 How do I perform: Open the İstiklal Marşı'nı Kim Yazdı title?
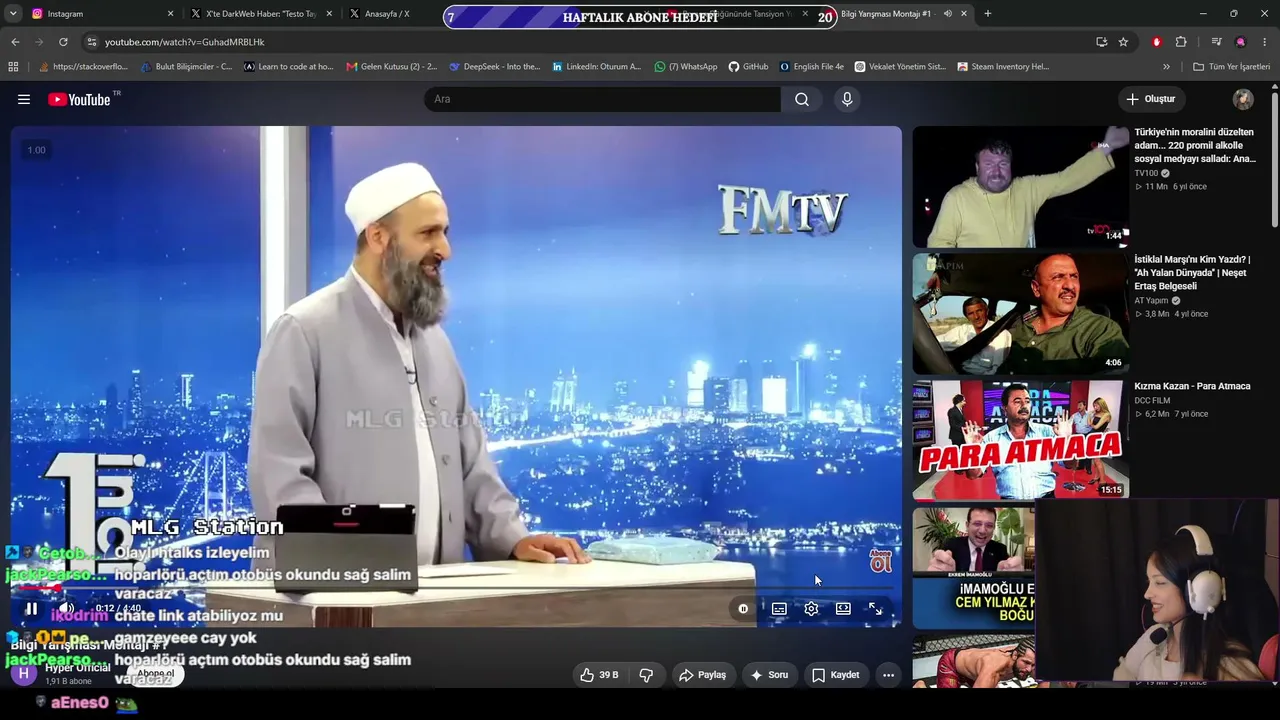pyautogui.click(x=1192, y=272)
